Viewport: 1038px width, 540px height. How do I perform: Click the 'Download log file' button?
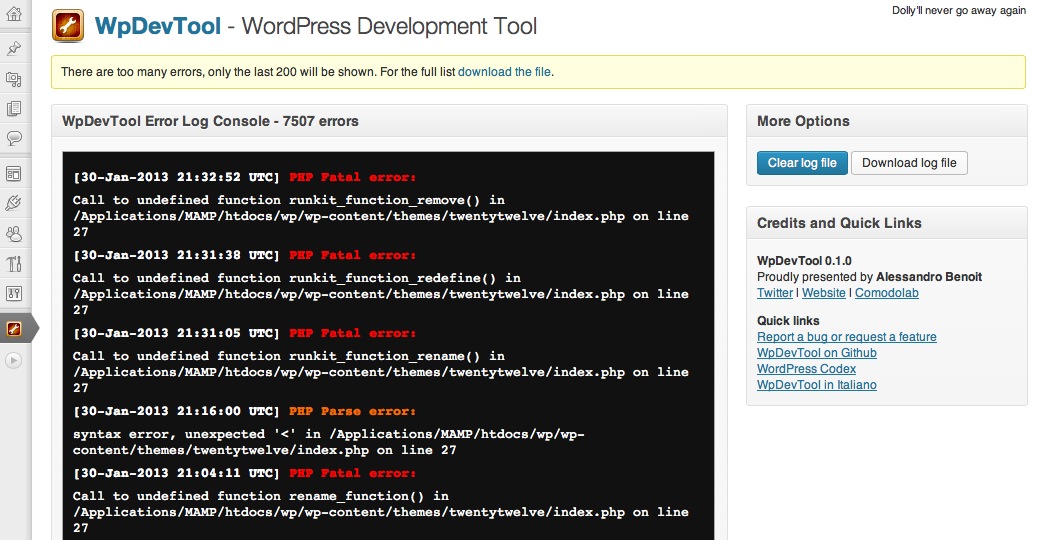pos(909,163)
